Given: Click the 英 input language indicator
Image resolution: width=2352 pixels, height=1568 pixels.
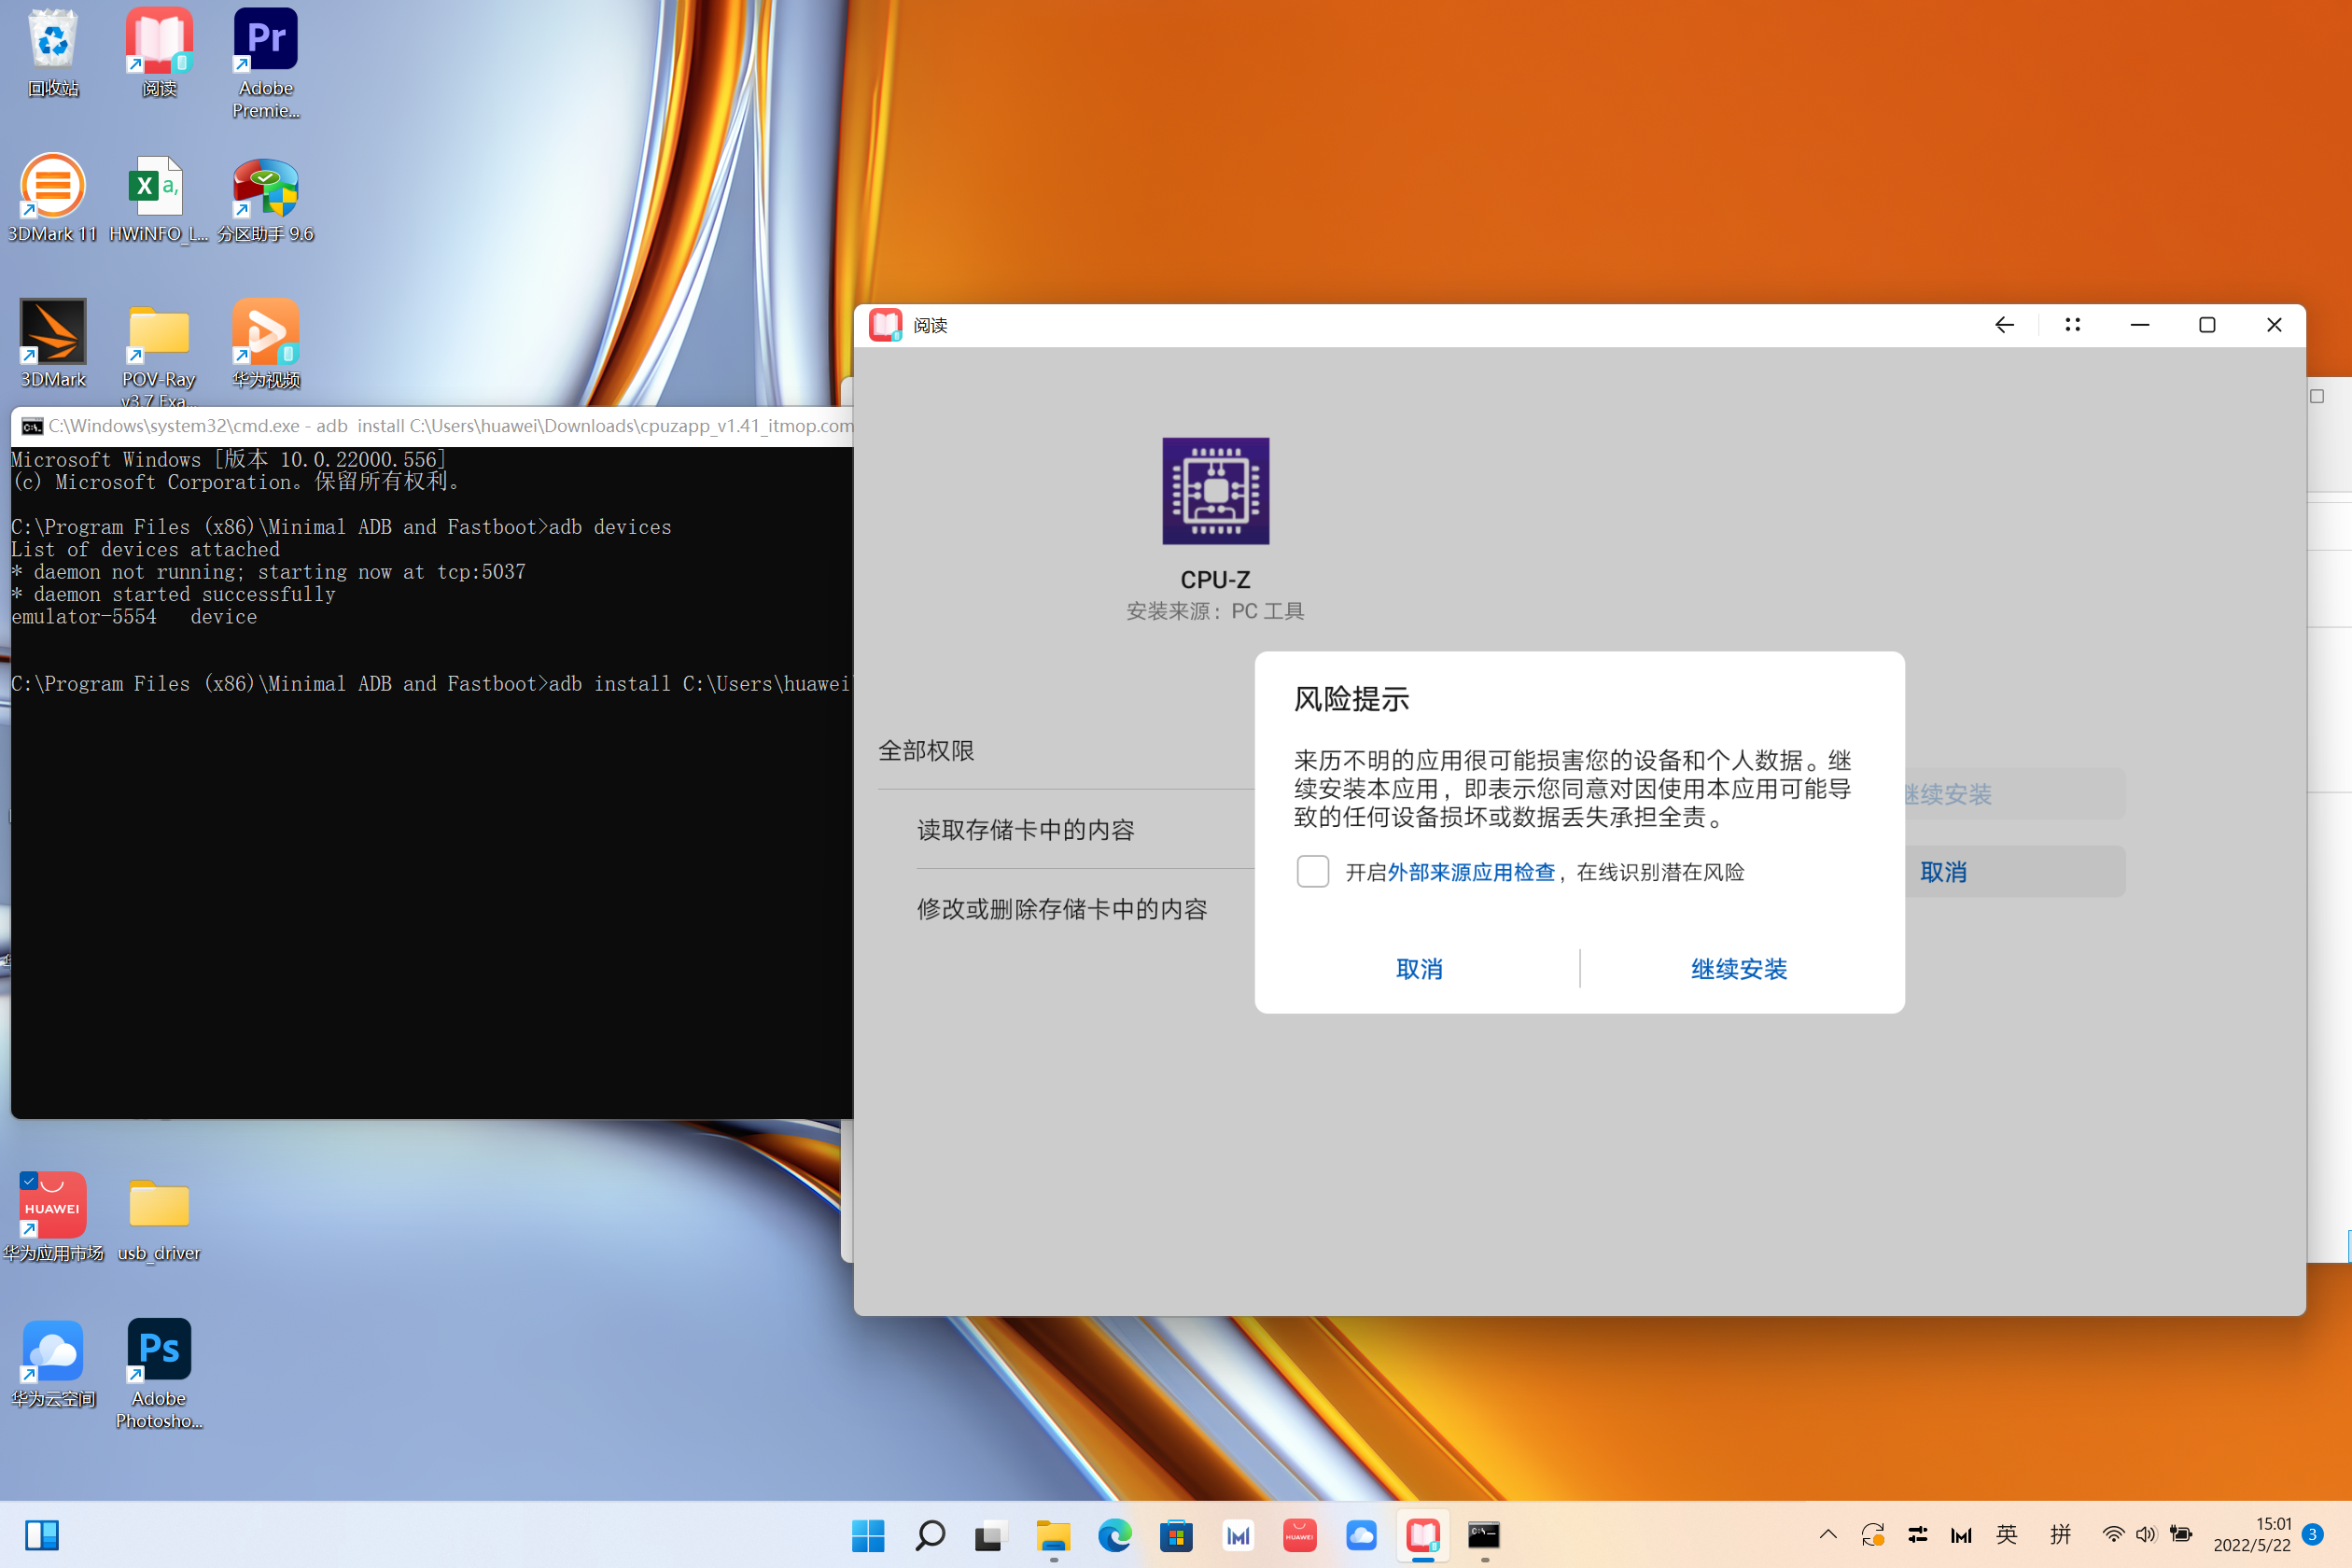Looking at the screenshot, I should tap(2006, 1535).
